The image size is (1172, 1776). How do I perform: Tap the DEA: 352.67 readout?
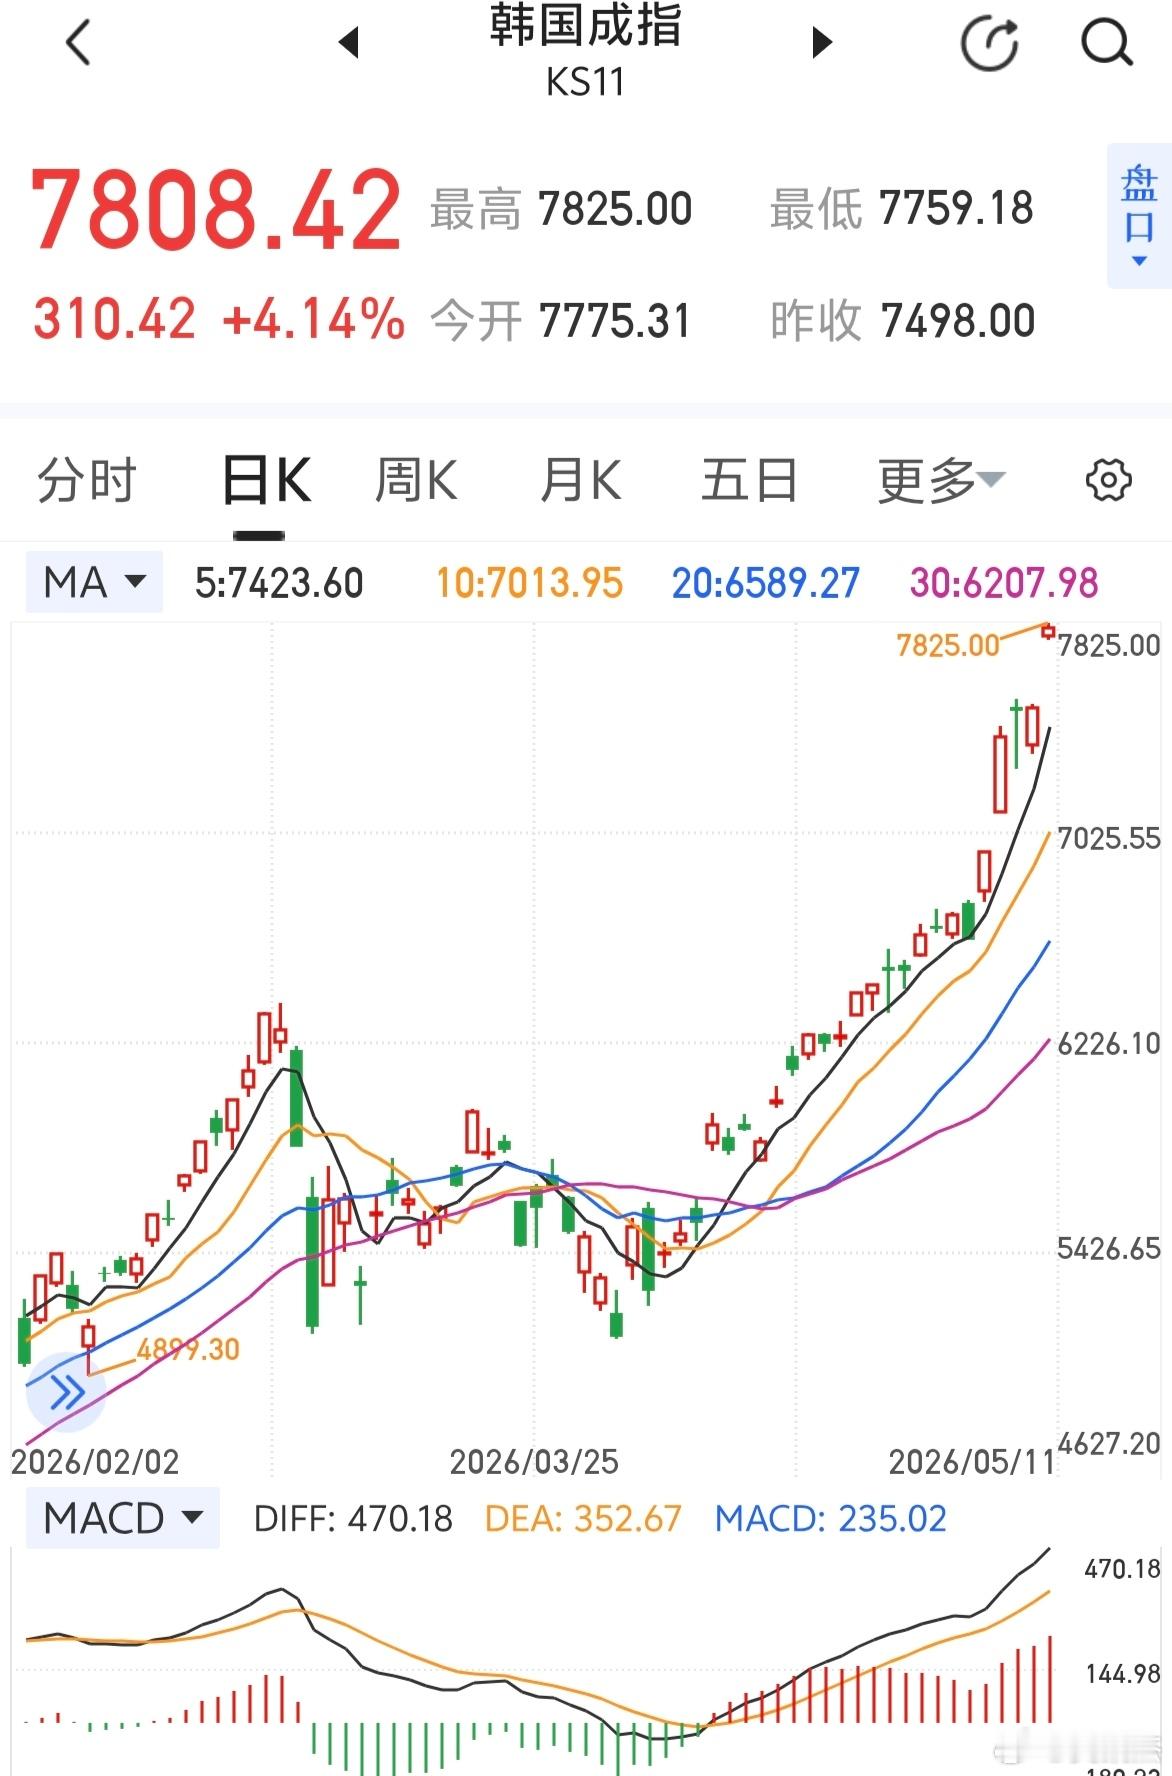click(x=583, y=1519)
